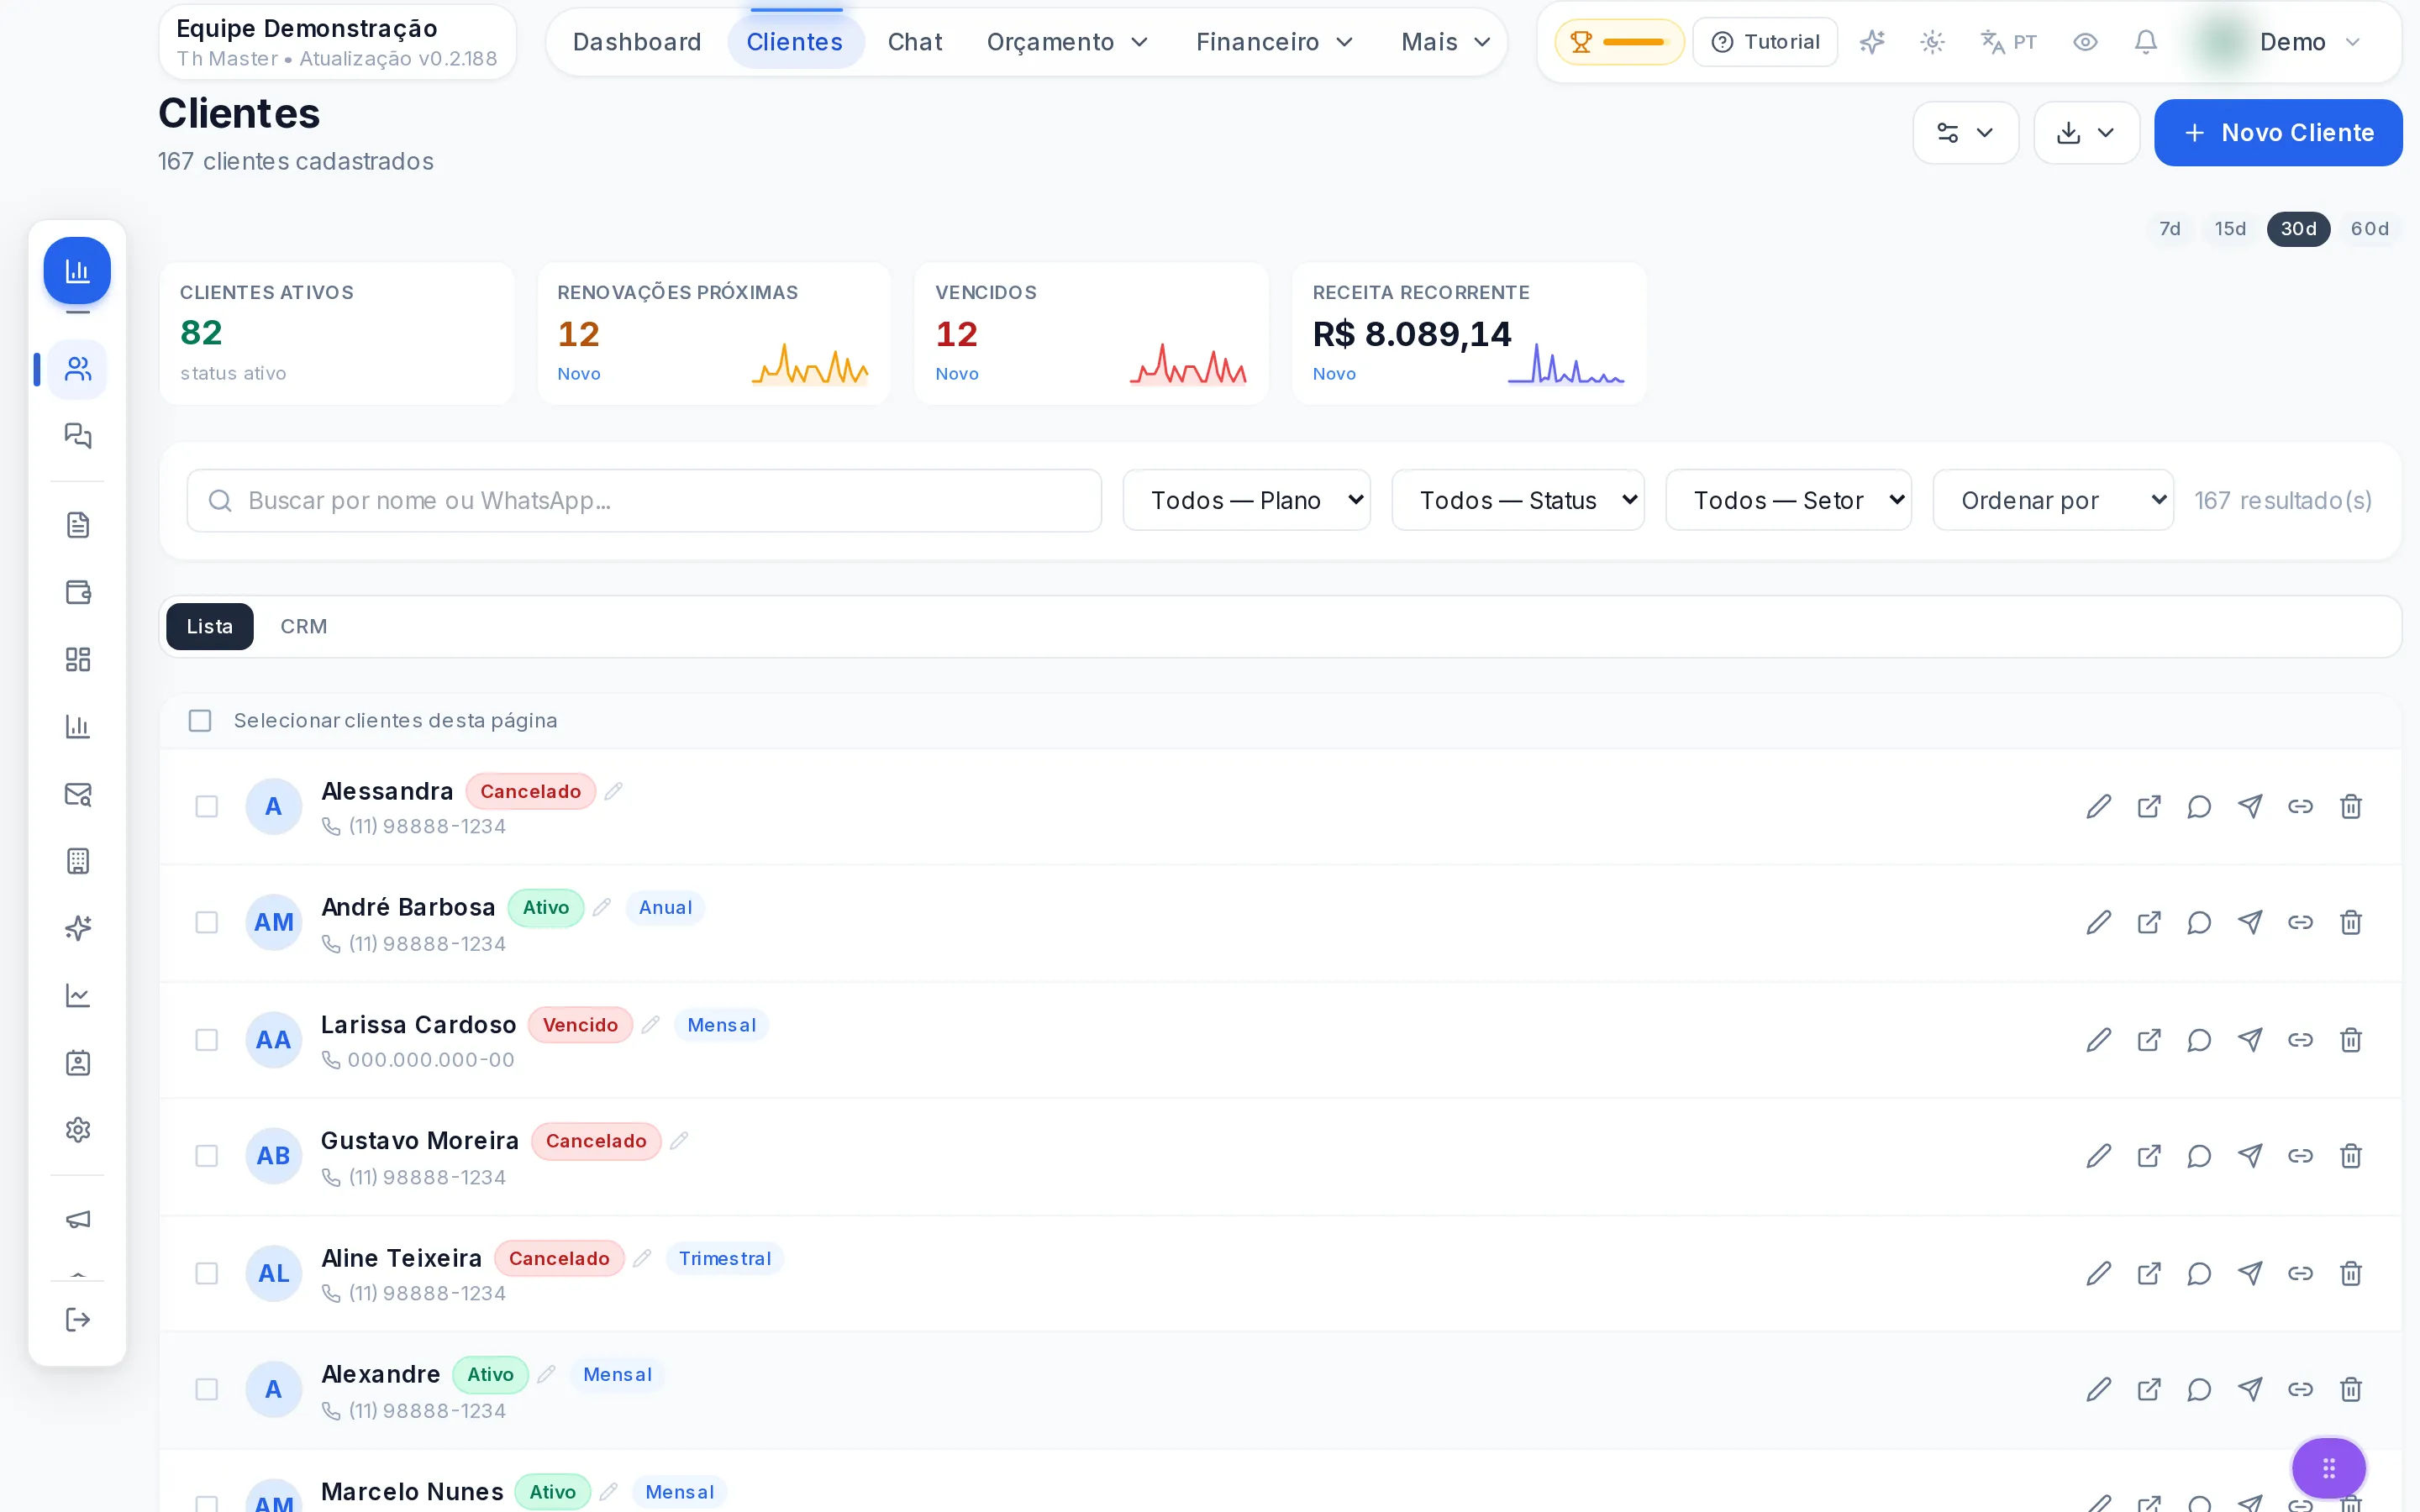
Task: Expand the 'Todos — Status' dropdown
Action: pyautogui.click(x=1517, y=500)
